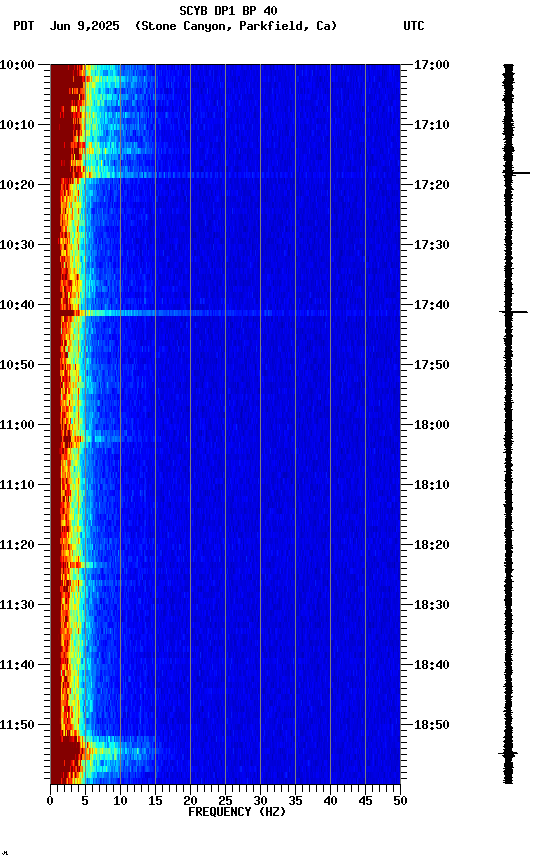The height and width of the screenshot is (864, 552).
Task: Click the 11:20 PDT time label
Action: [x=17, y=545]
